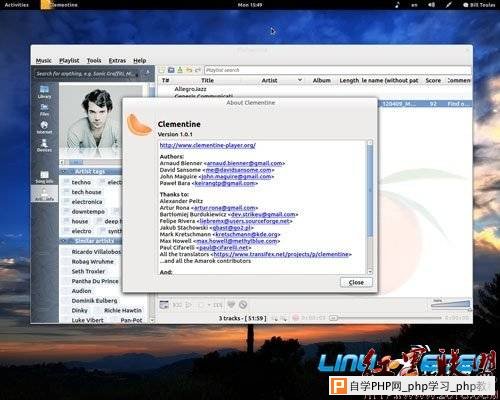The image size is (500, 400).
Task: Click the Score column header
Action: [433, 80]
